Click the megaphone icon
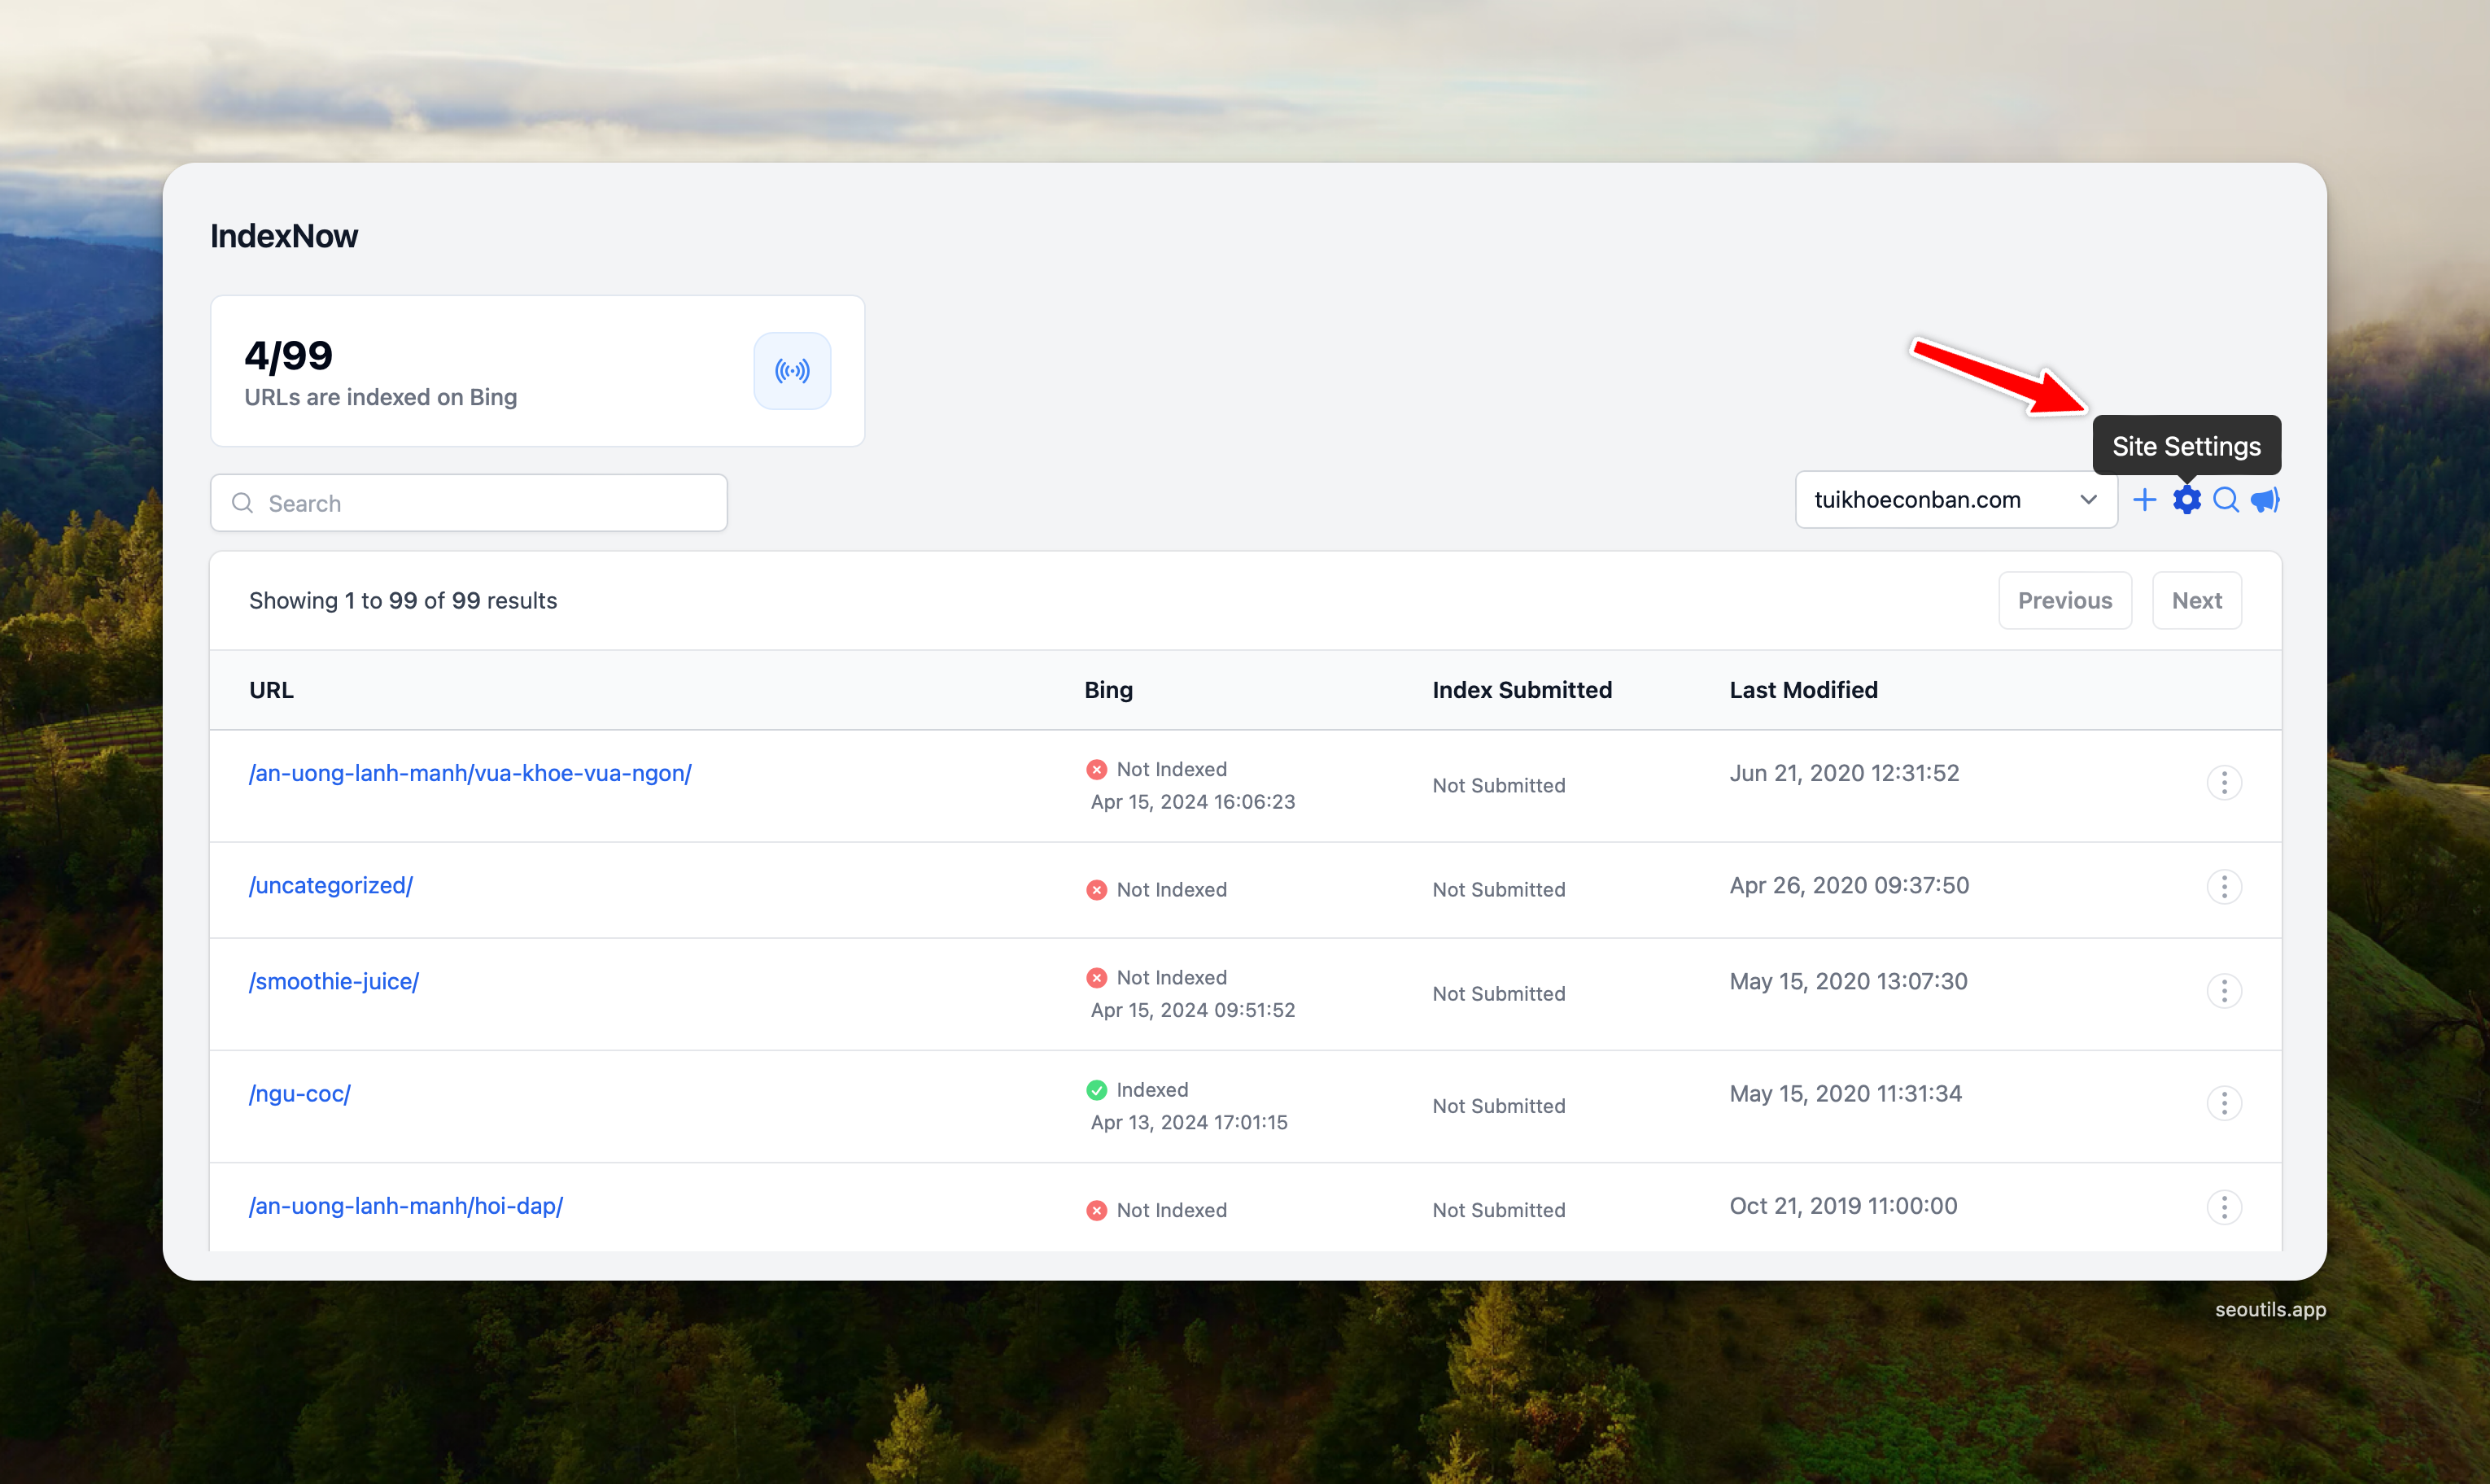This screenshot has width=2490, height=1484. coord(2265,500)
